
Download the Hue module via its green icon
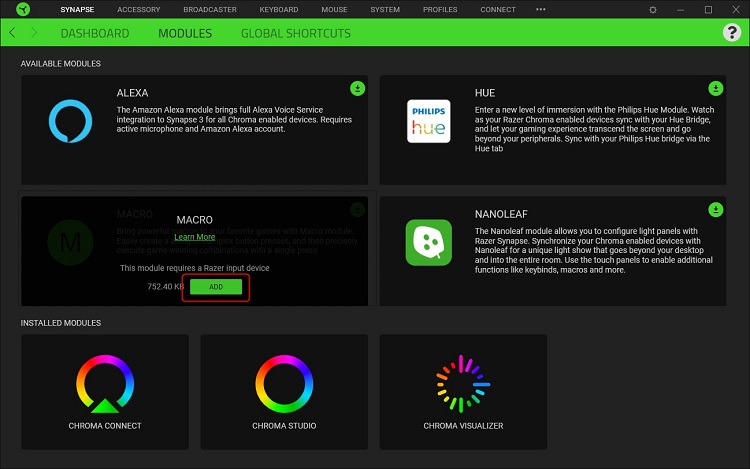(716, 88)
